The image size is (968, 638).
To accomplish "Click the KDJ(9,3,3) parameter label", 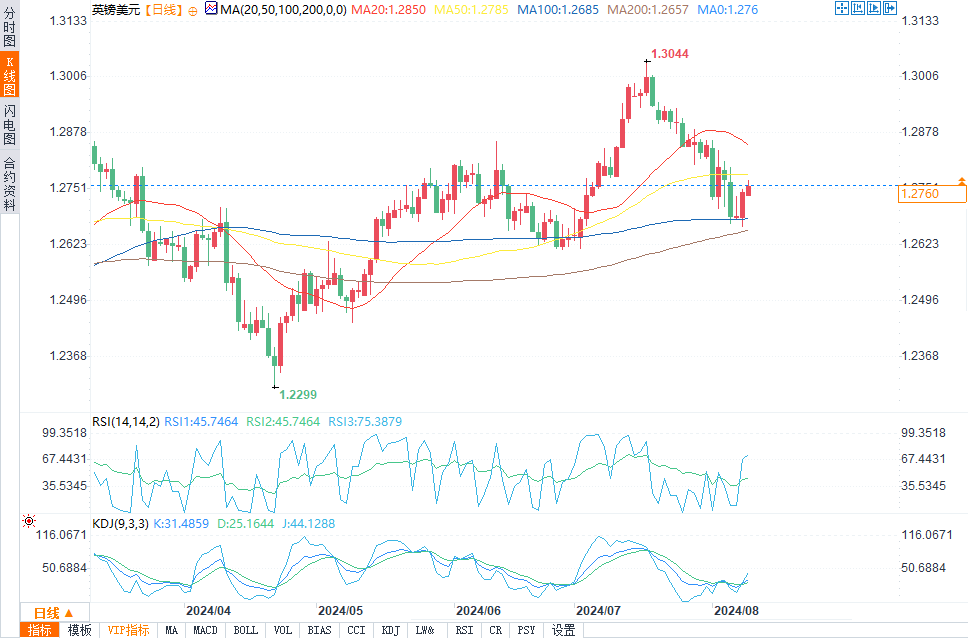I will tap(120, 524).
